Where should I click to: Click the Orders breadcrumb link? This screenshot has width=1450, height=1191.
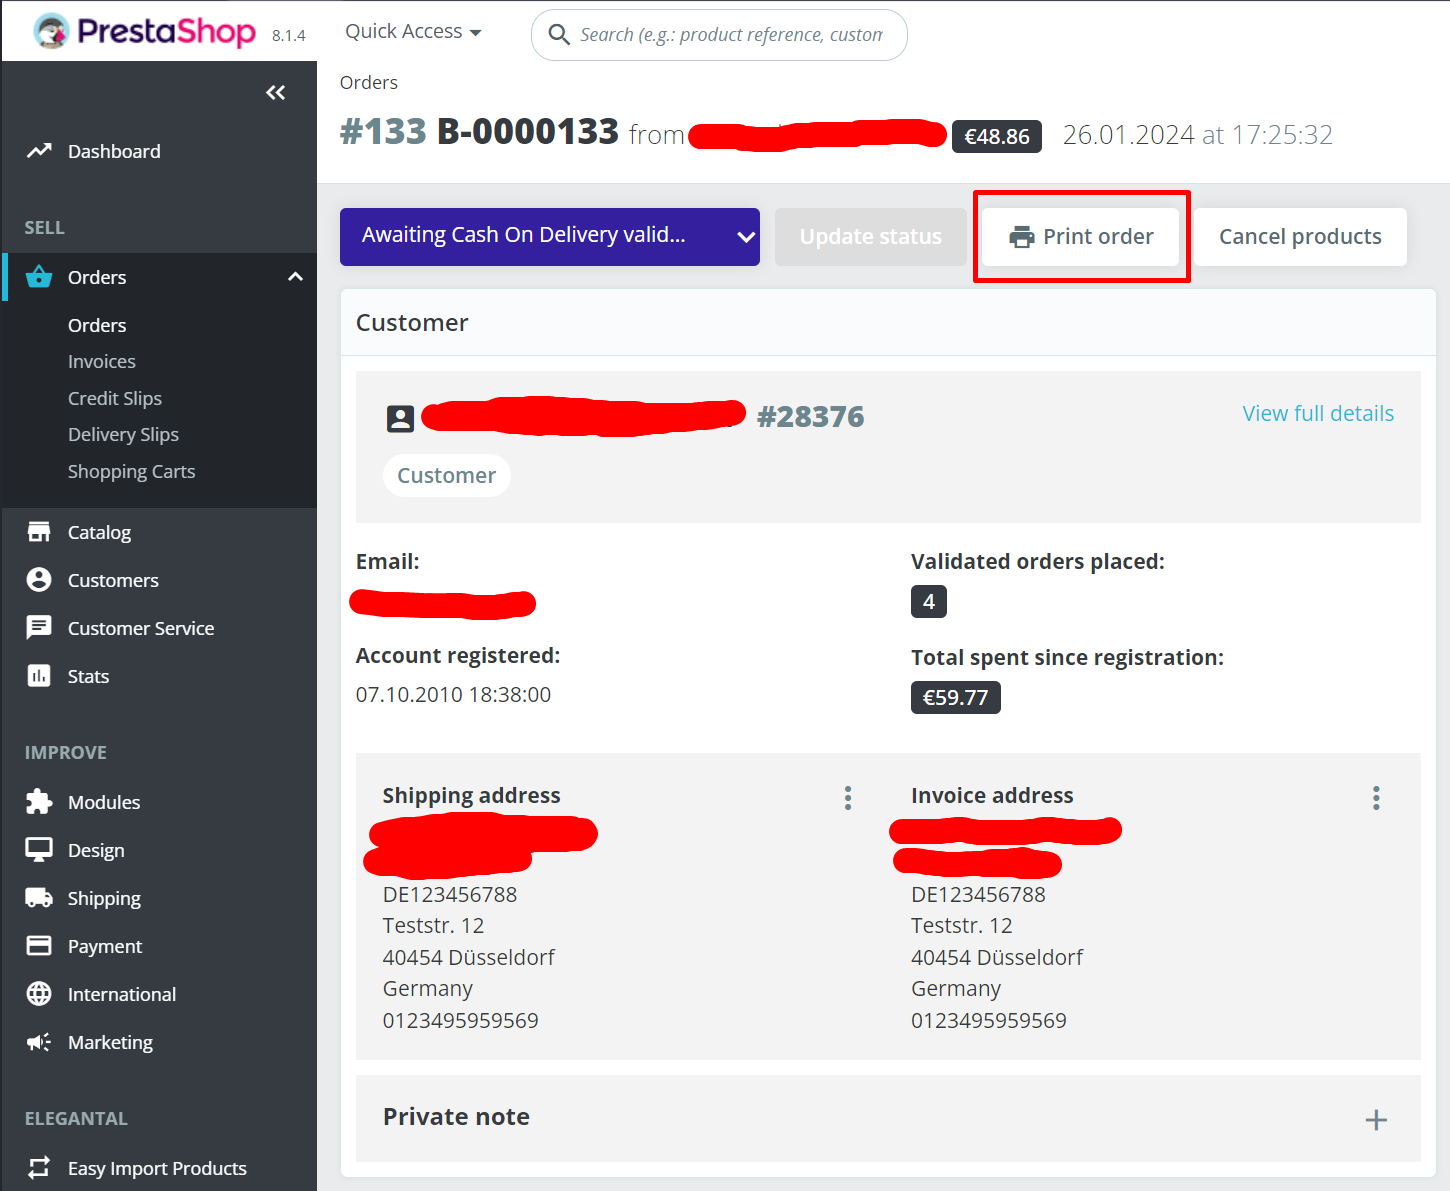pos(369,83)
